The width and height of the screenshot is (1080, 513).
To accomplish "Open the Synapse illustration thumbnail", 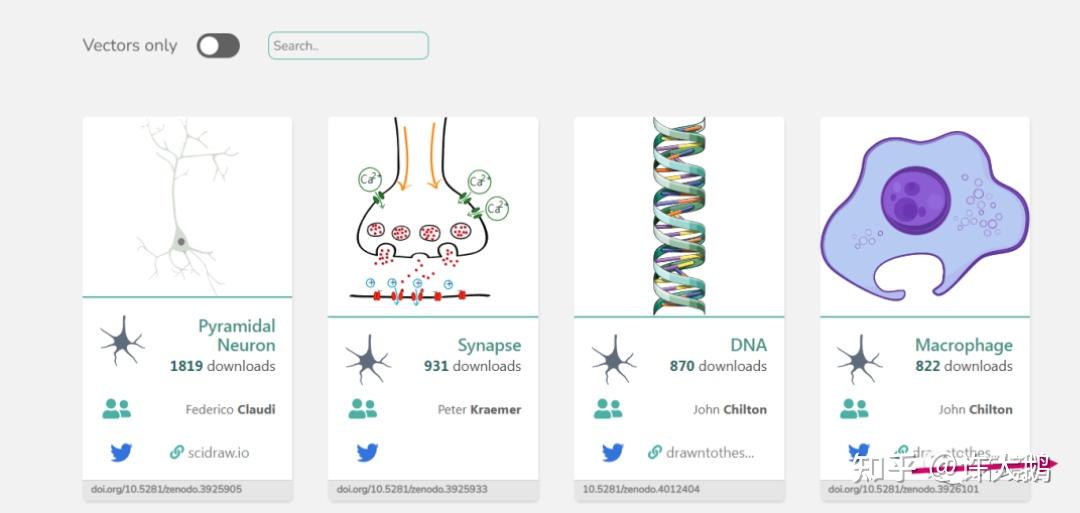I will (432, 217).
